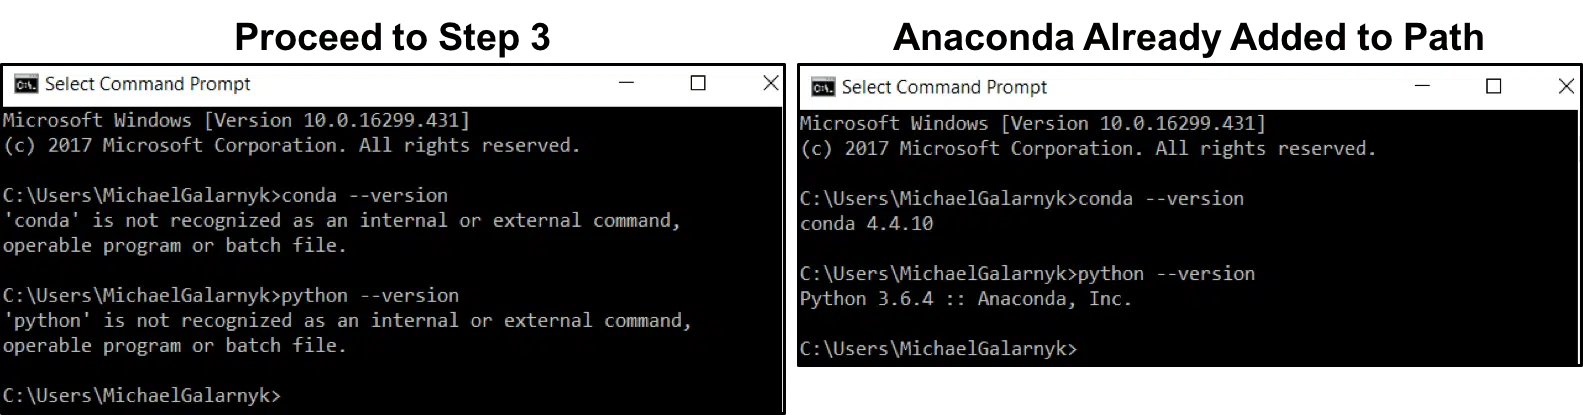Maximize the right Command Prompt window
The image size is (1583, 415).
(1493, 86)
